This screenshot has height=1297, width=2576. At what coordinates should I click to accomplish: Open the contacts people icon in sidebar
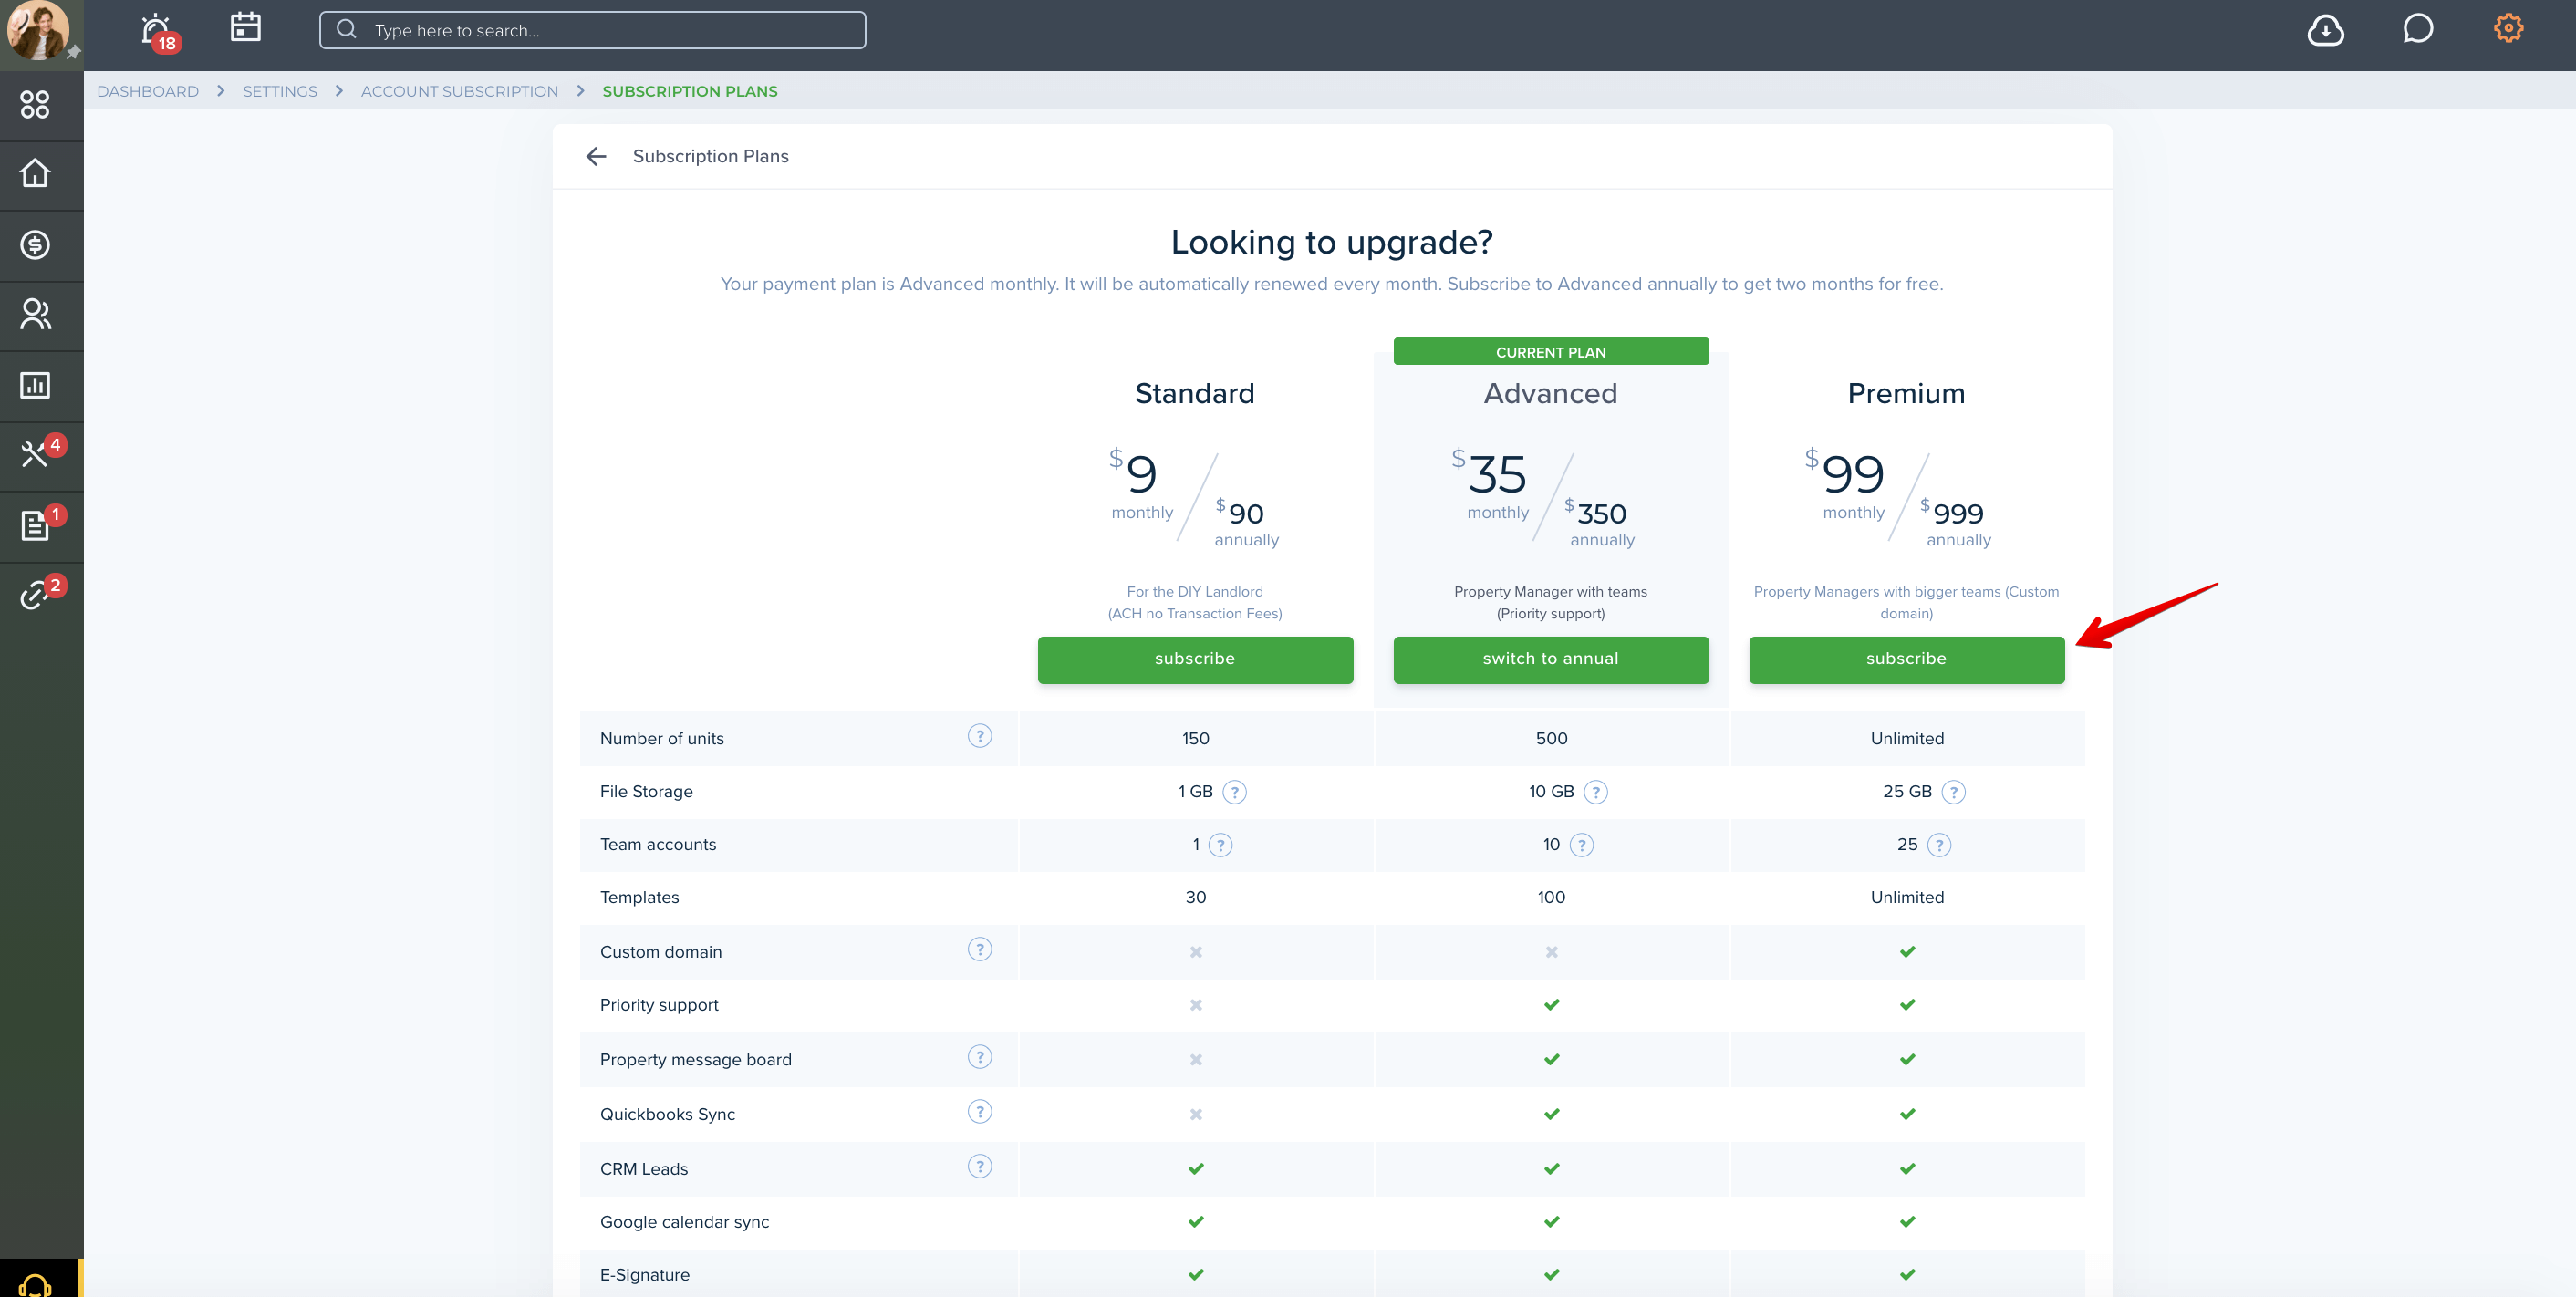pyautogui.click(x=35, y=315)
